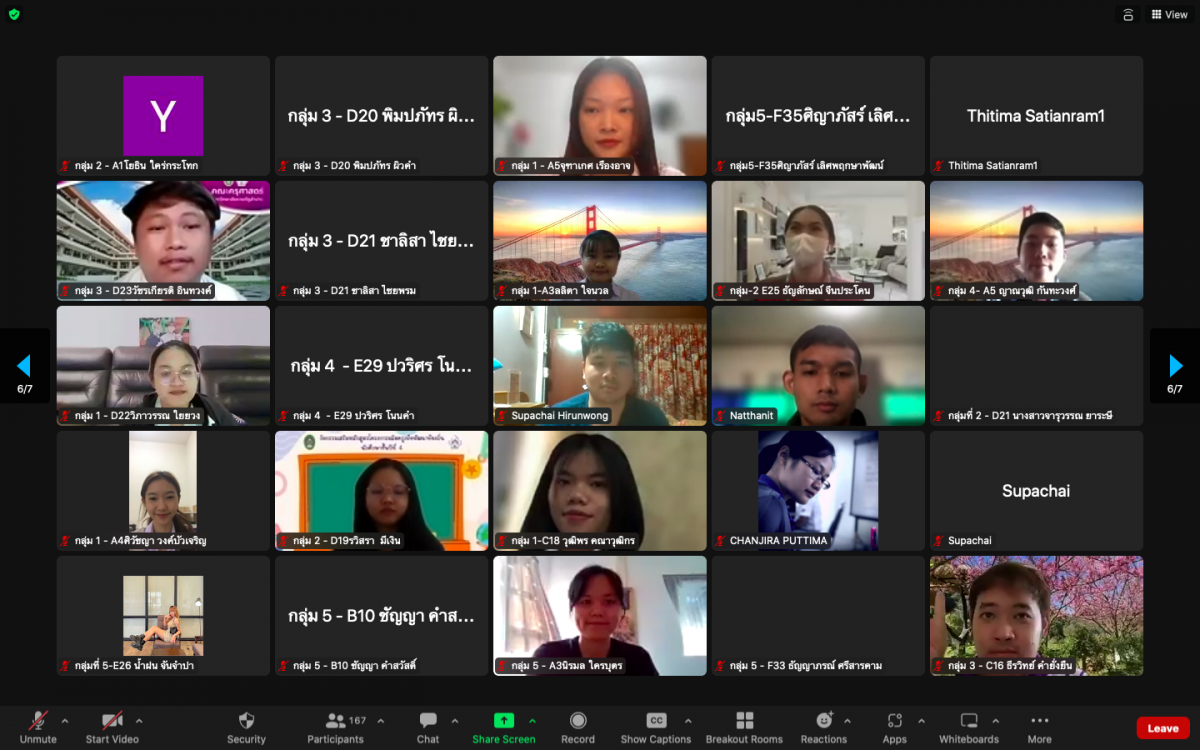The image size is (1200, 750).
Task: Start recording with the Record button
Action: [x=578, y=721]
